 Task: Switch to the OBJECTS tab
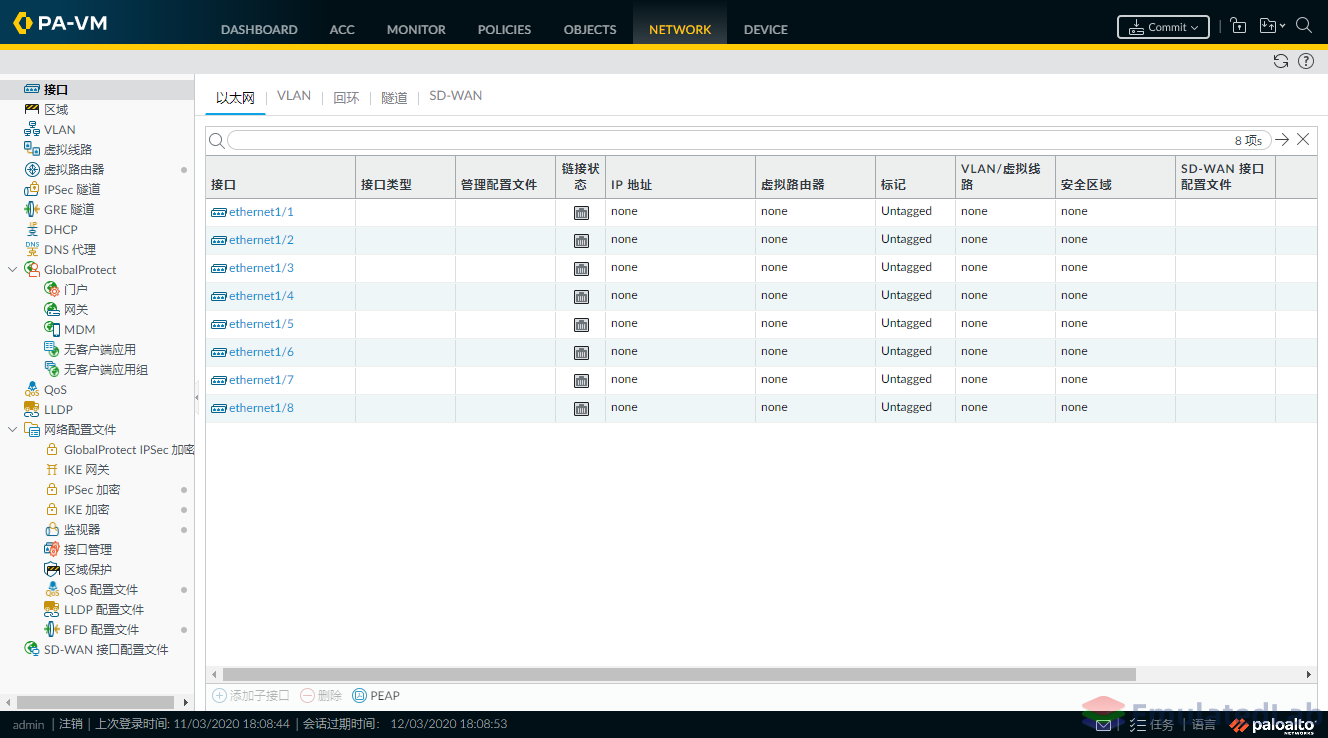[590, 29]
